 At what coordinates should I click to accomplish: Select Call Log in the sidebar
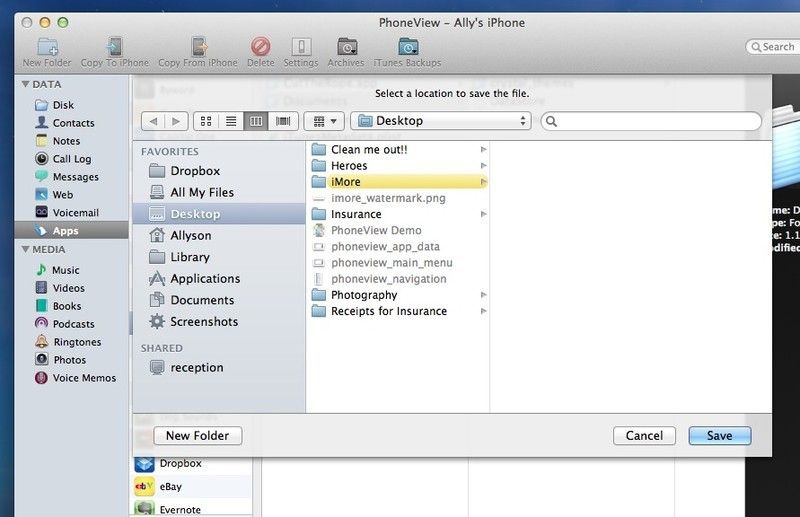click(71, 159)
